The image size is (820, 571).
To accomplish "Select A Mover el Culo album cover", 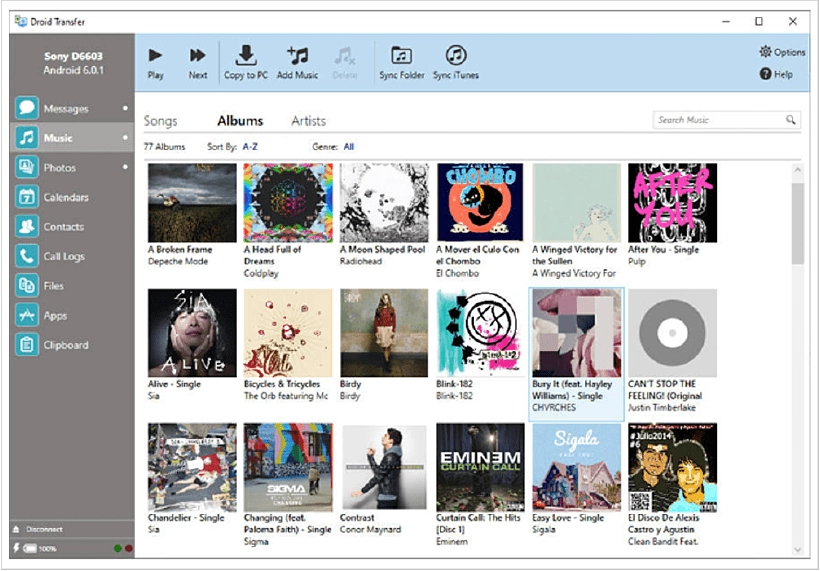I will click(x=480, y=202).
